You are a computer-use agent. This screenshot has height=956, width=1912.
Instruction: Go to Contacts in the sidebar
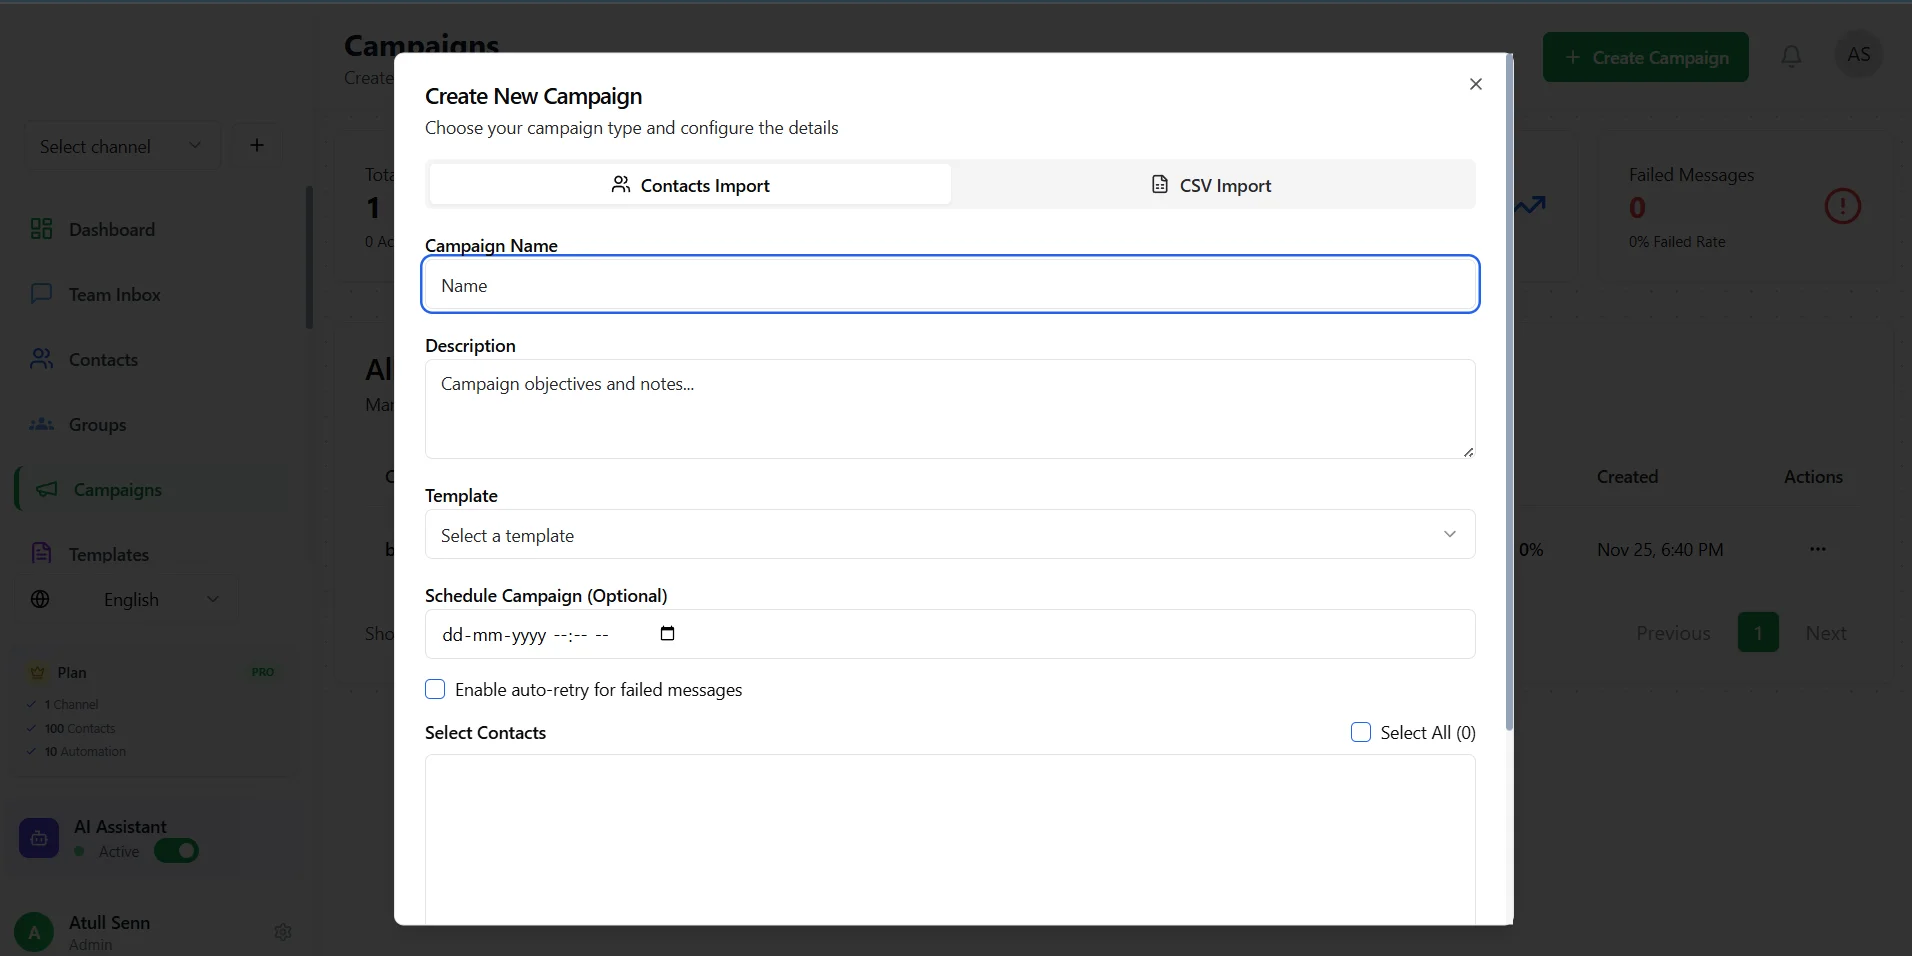coord(103,359)
